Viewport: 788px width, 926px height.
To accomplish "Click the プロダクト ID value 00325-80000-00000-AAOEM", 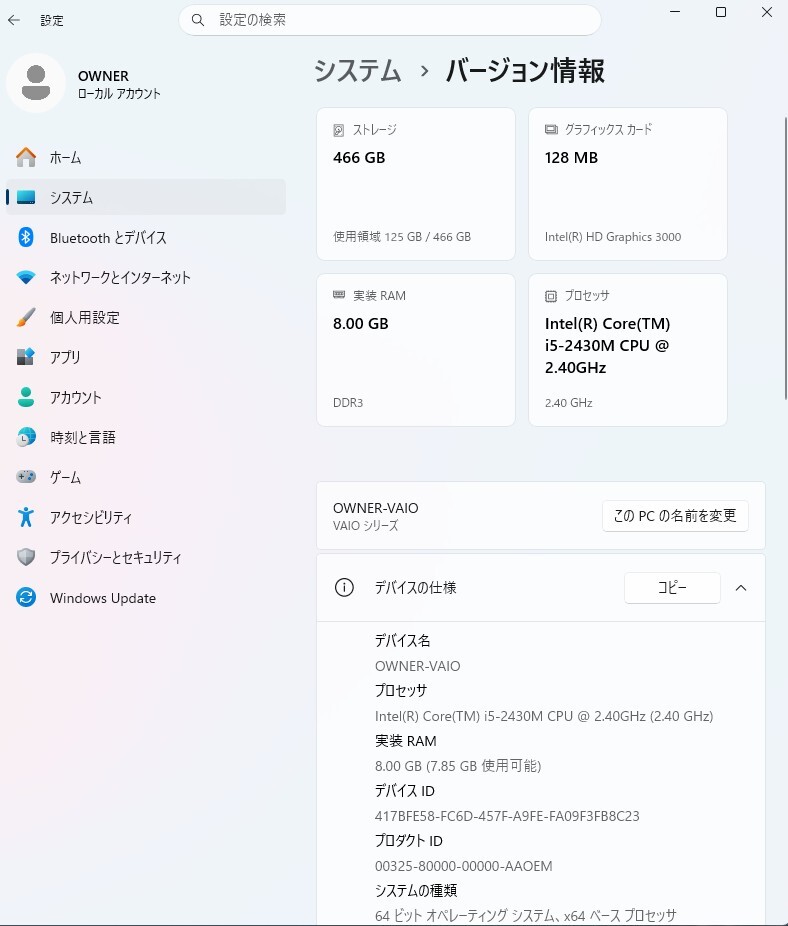I will [x=464, y=866].
